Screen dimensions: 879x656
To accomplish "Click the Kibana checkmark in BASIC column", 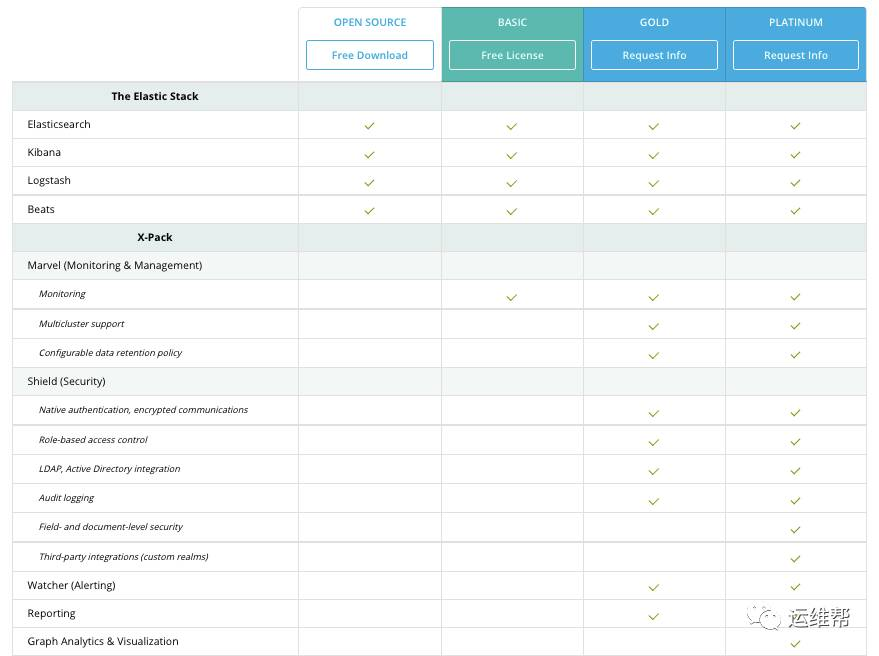I will pos(511,154).
